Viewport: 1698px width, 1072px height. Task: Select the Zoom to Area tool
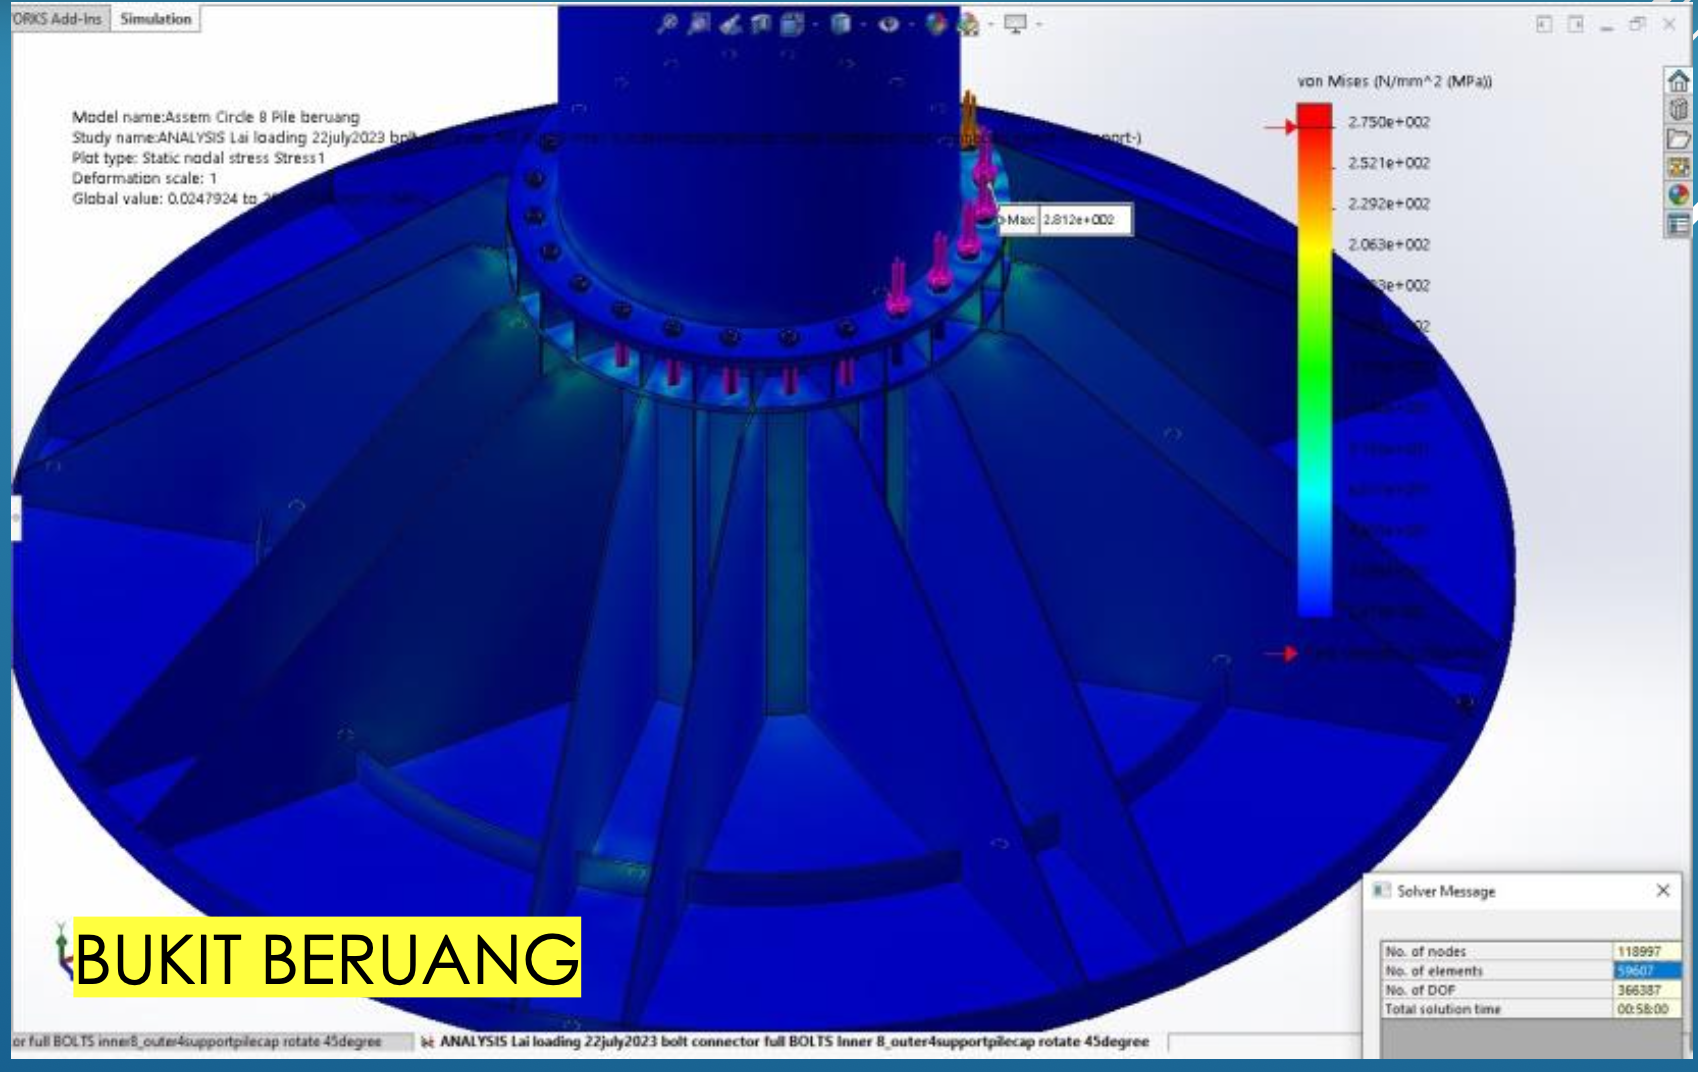coord(699,24)
